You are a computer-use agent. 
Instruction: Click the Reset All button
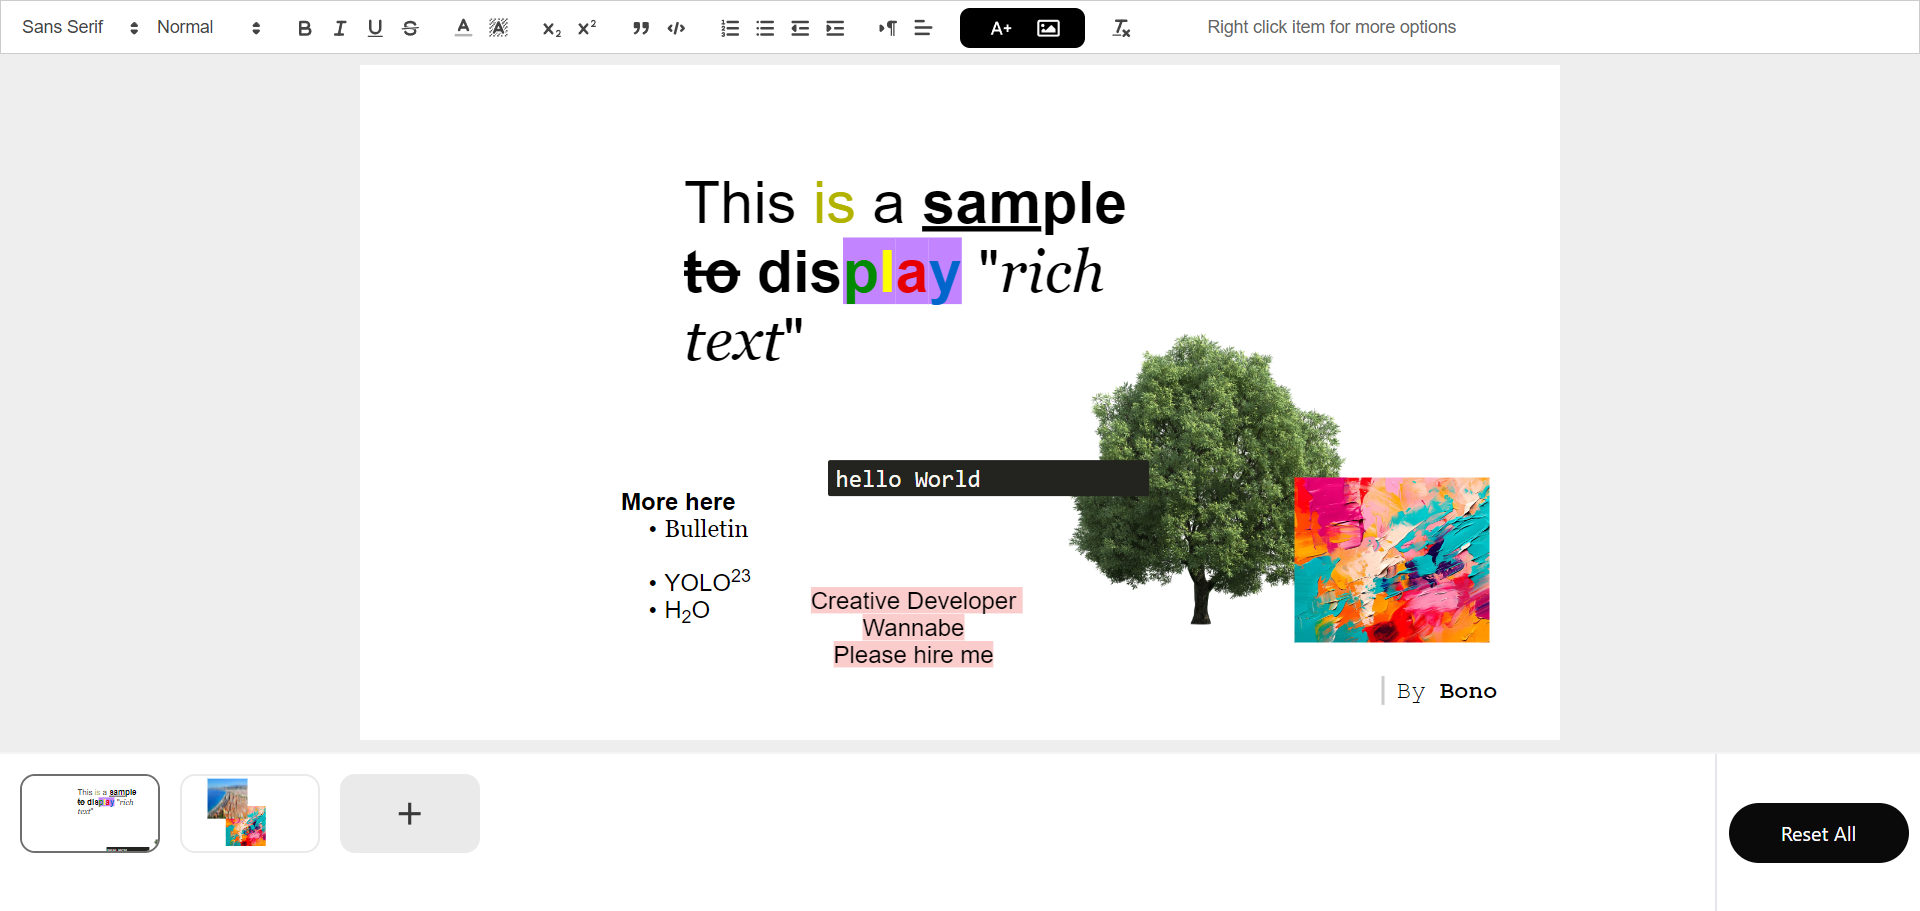click(x=1818, y=833)
